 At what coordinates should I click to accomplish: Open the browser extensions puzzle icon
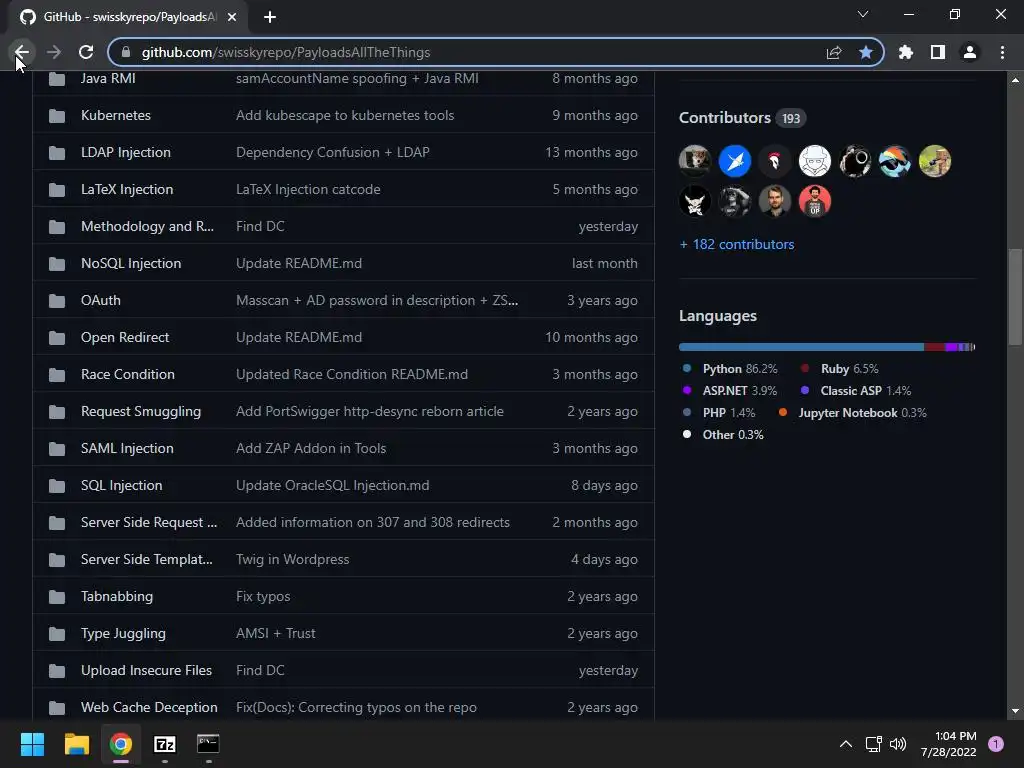(906, 52)
